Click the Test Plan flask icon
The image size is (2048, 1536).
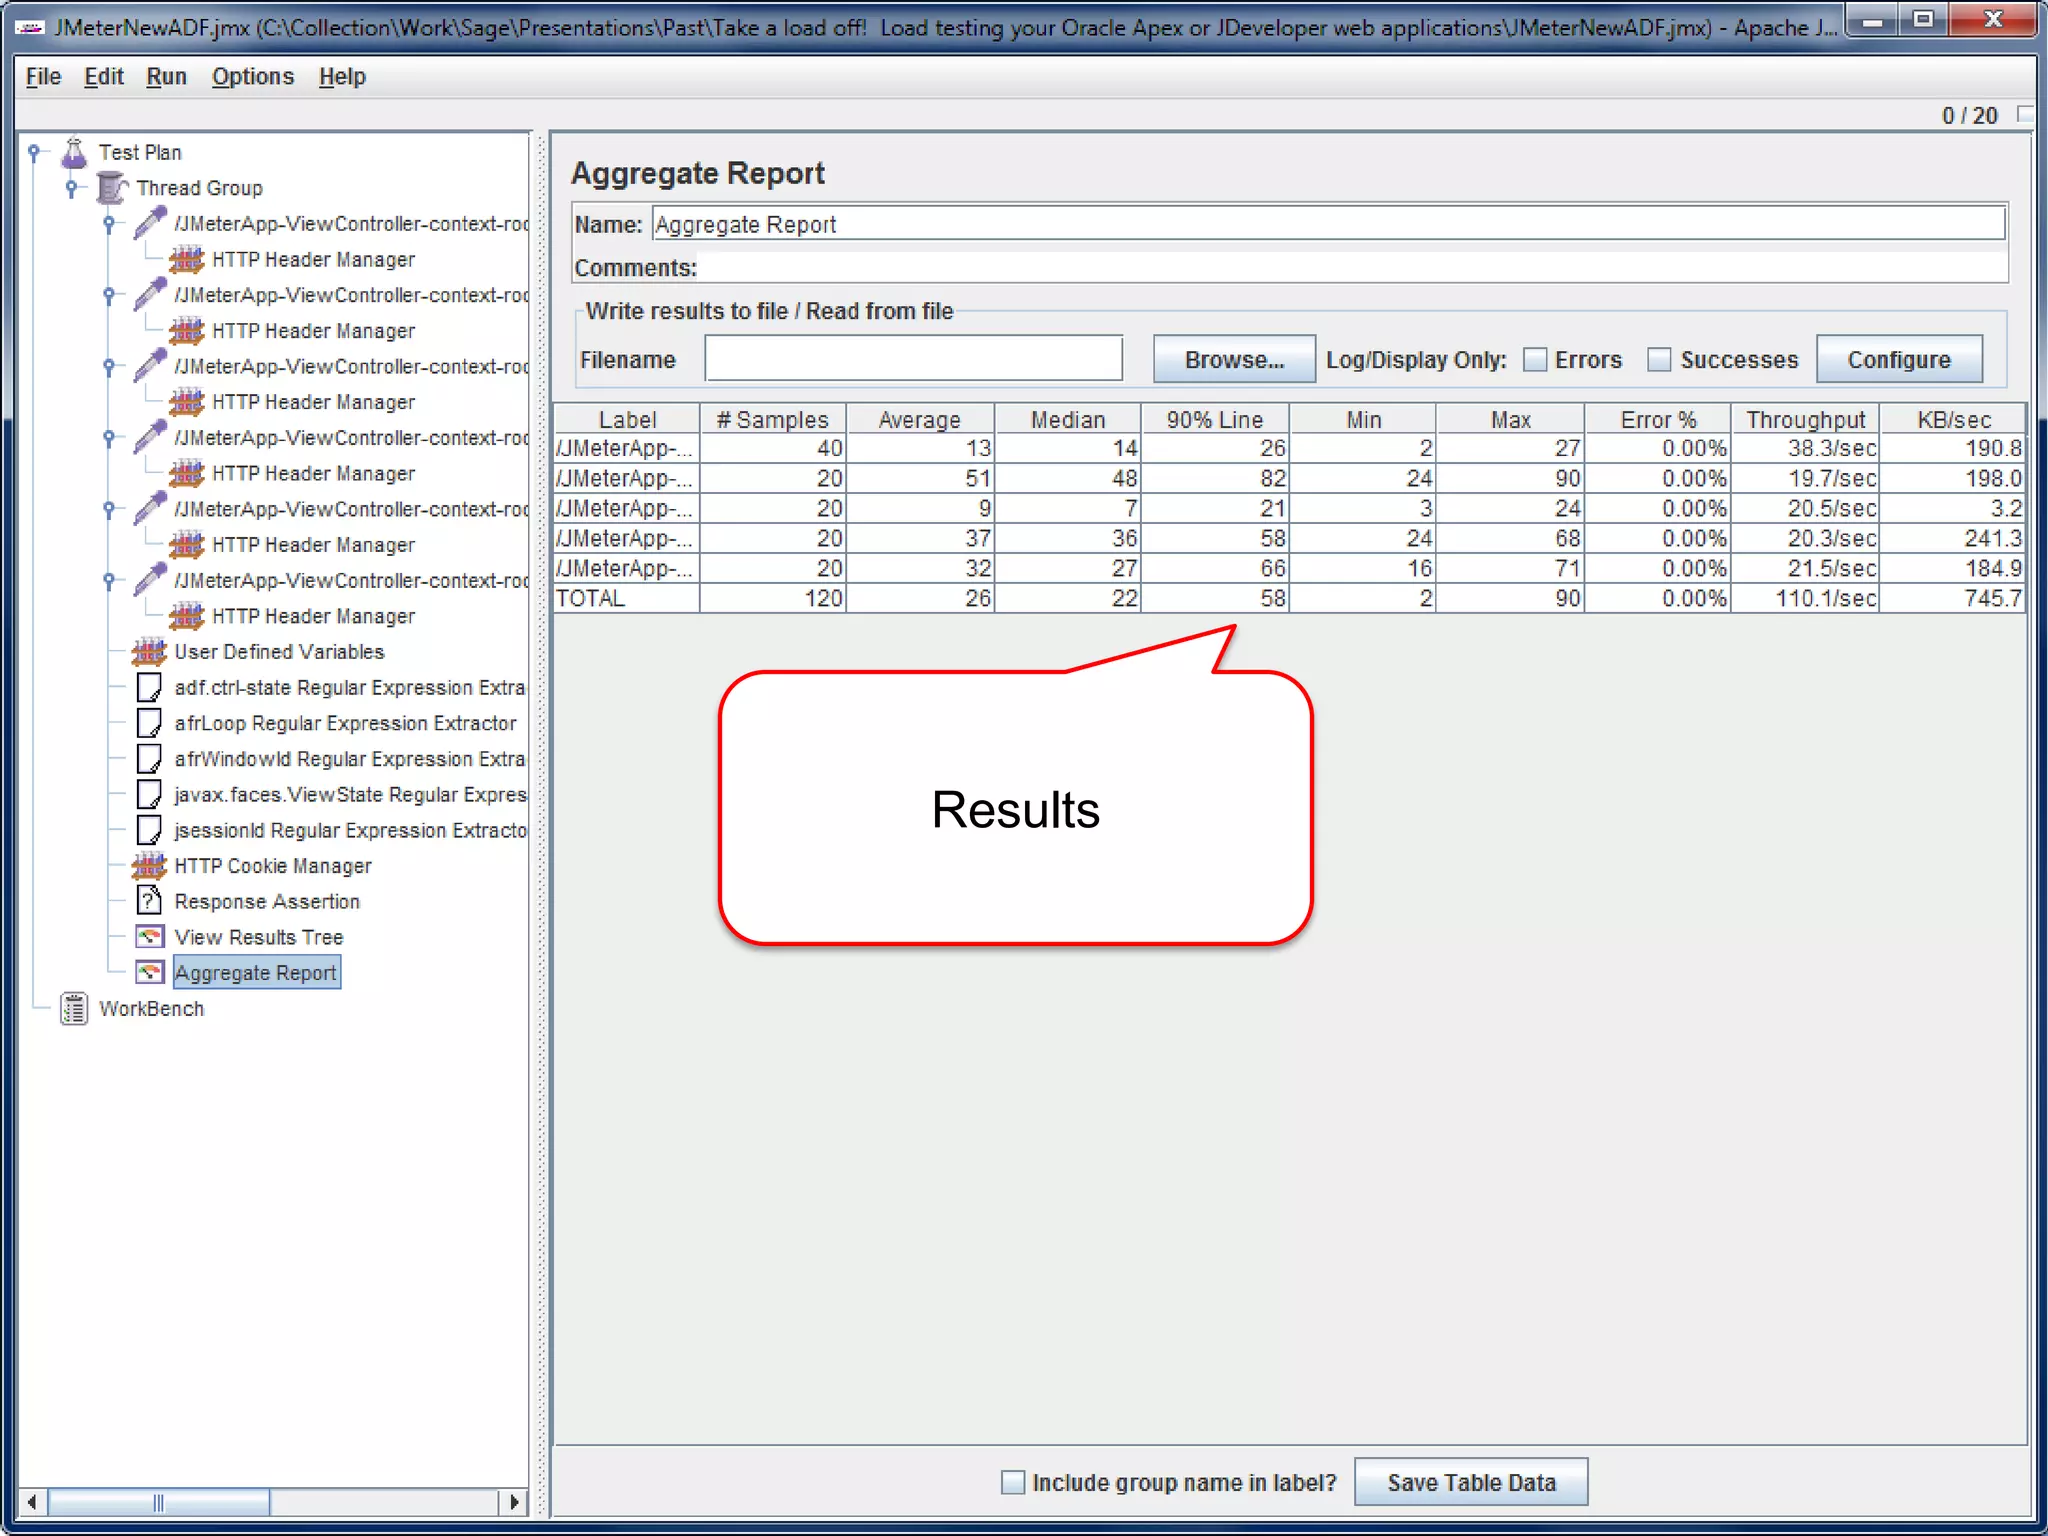pyautogui.click(x=74, y=153)
